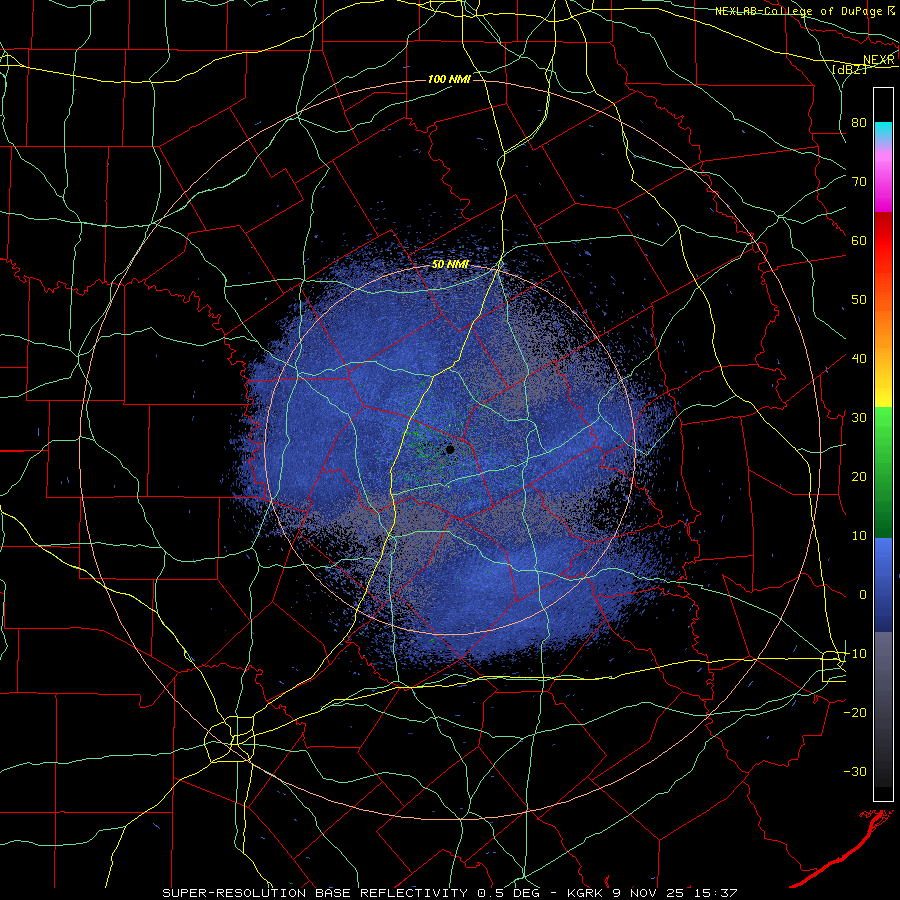Click the 70 value on reflectivity scale
This screenshot has height=900, width=900.
click(859, 181)
